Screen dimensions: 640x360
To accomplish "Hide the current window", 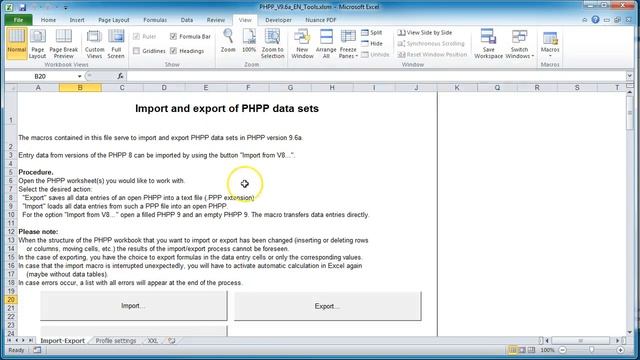I will coord(372,43).
